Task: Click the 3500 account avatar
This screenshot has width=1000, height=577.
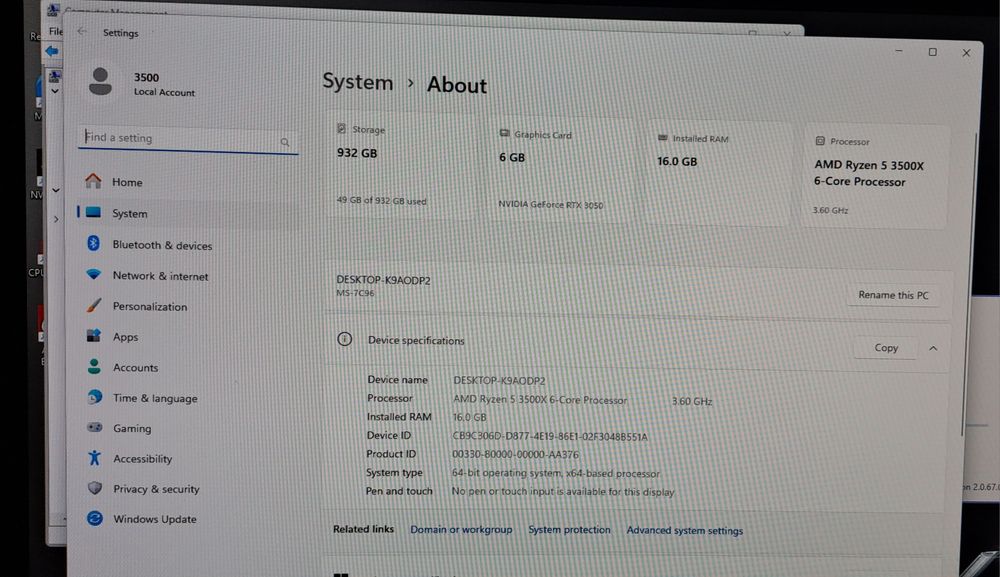Action: 100,82
